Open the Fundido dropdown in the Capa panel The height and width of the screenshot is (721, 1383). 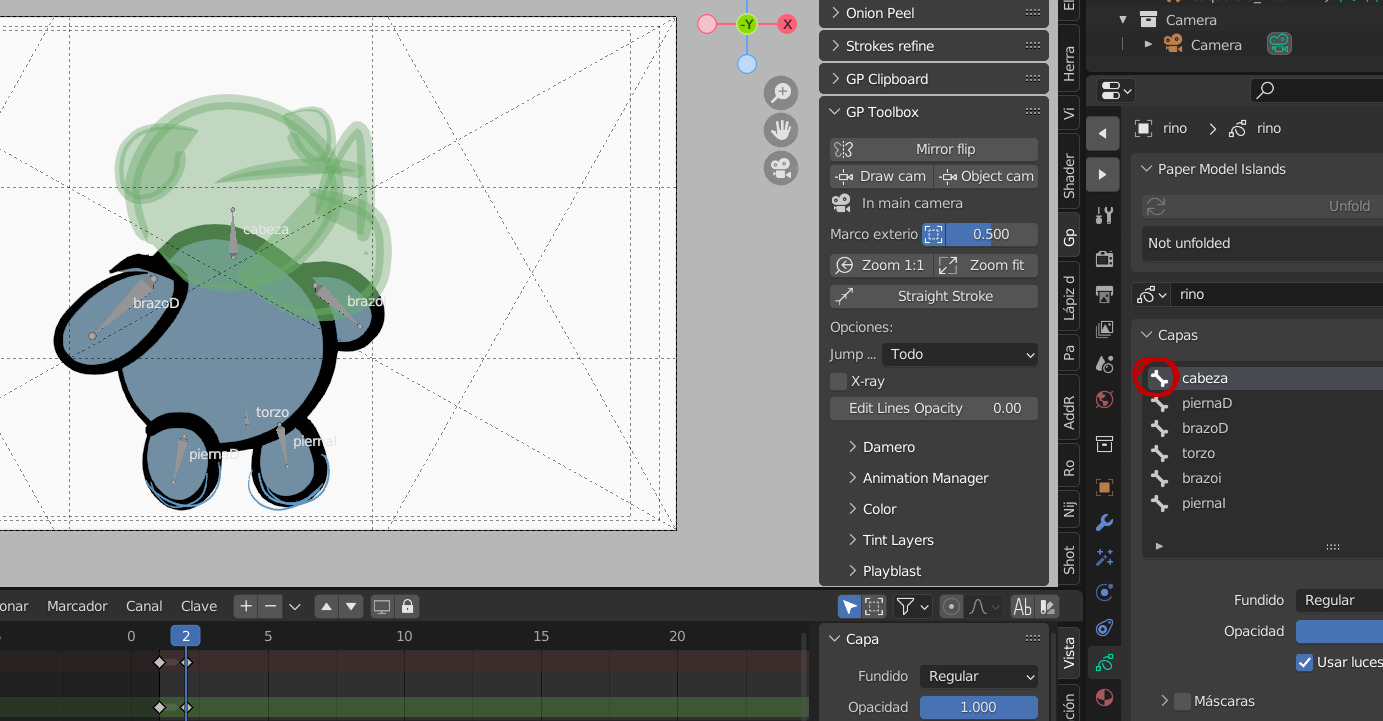[979, 676]
